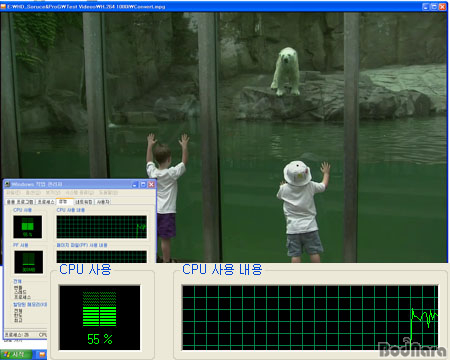Open the 파일(F) menu in Task Manager
450x360 pixels.
coord(13,193)
